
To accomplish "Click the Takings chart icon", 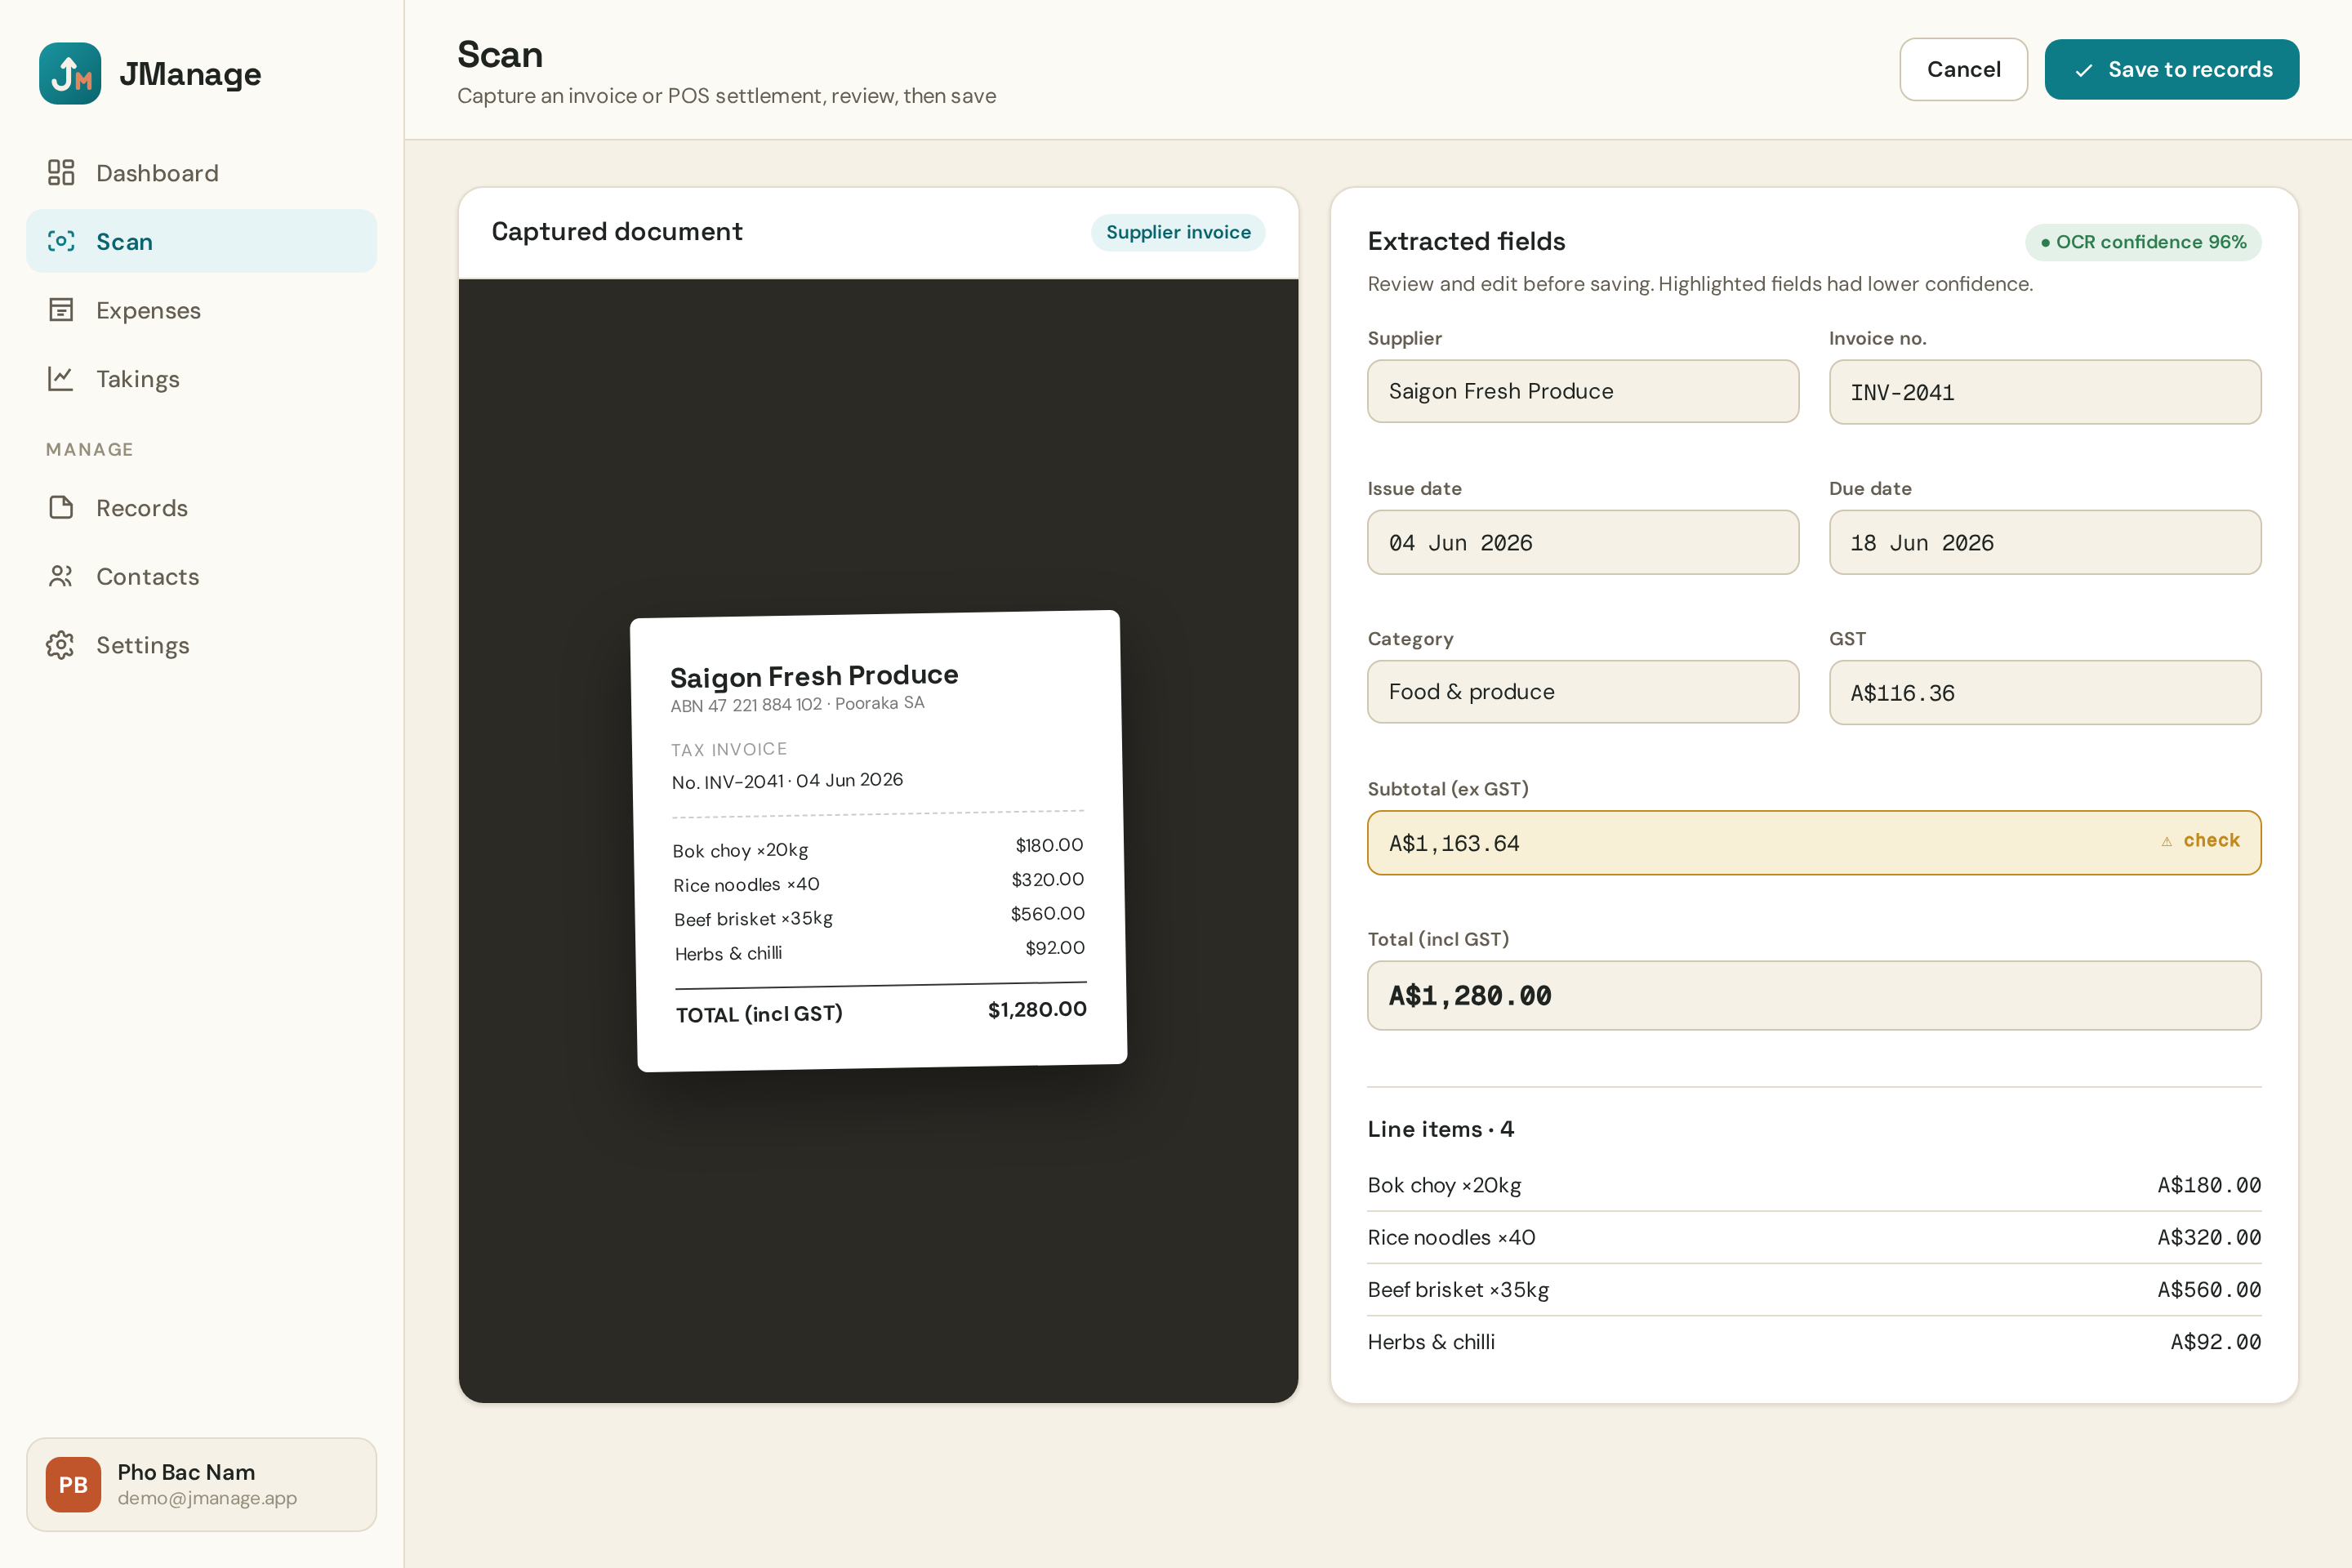I will [61, 378].
